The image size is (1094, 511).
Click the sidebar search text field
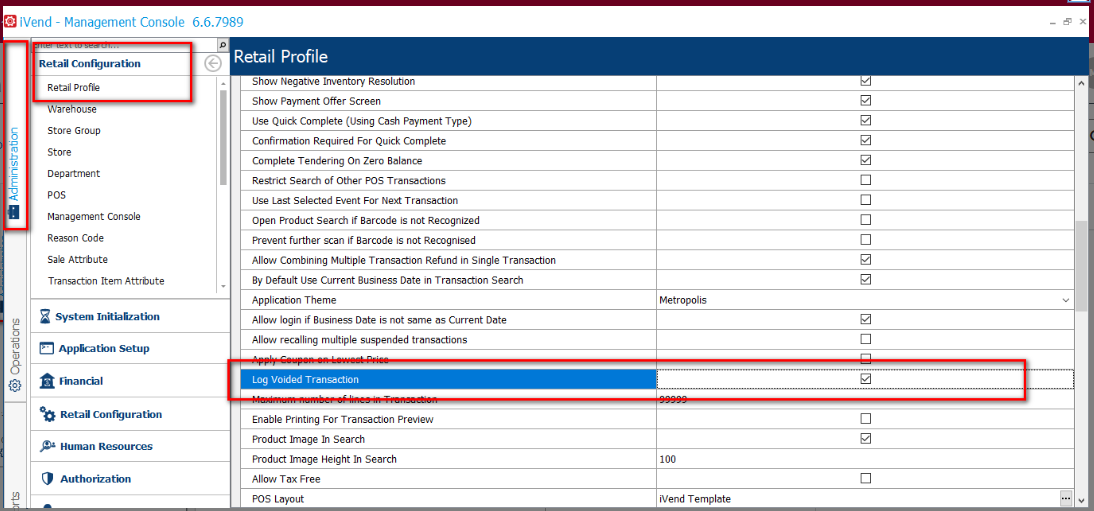[x=124, y=45]
